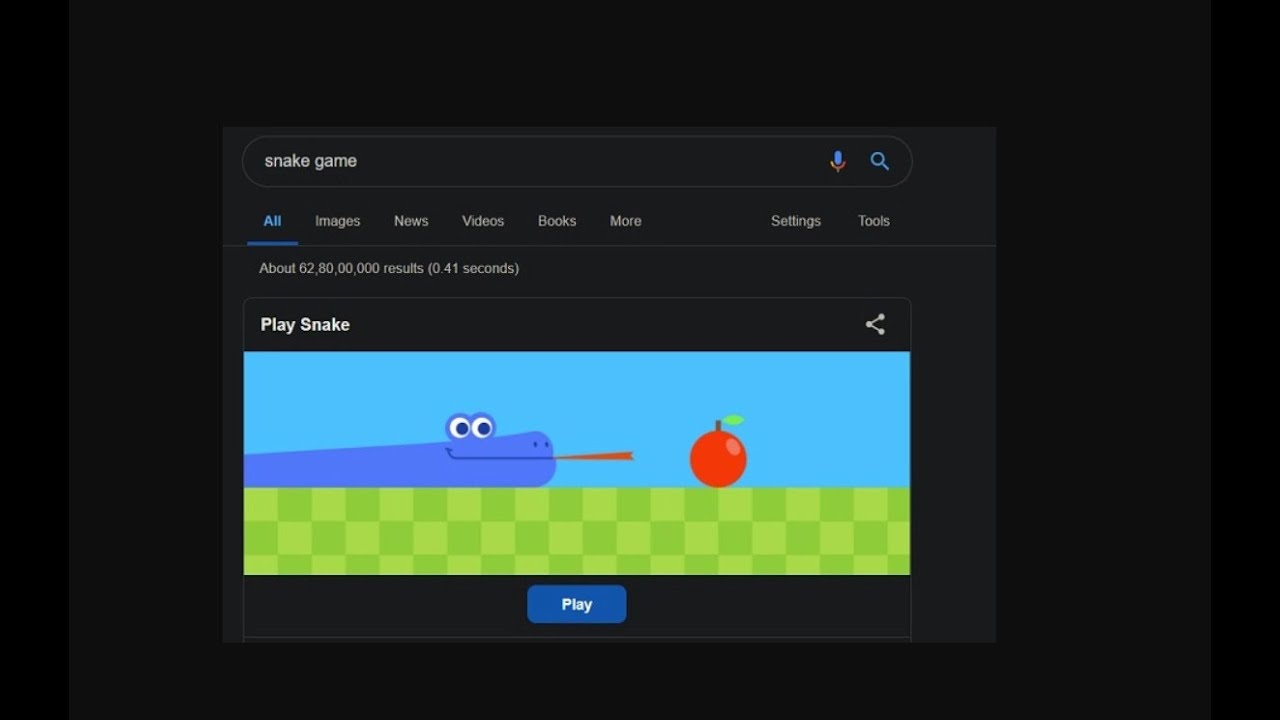The image size is (1280, 720).
Task: Click the microphone voice search icon
Action: click(x=838, y=161)
